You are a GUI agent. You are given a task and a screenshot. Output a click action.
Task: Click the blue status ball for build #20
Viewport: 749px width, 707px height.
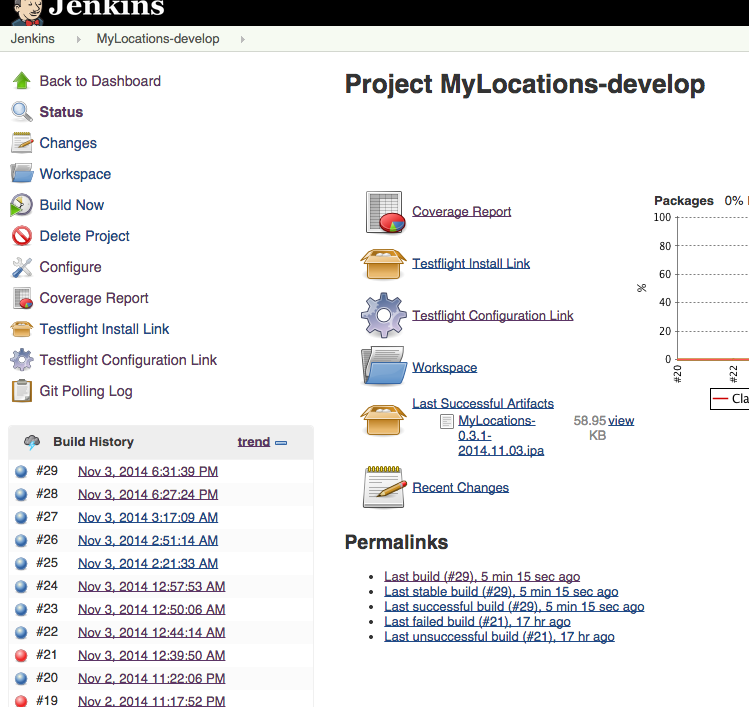coord(21,678)
